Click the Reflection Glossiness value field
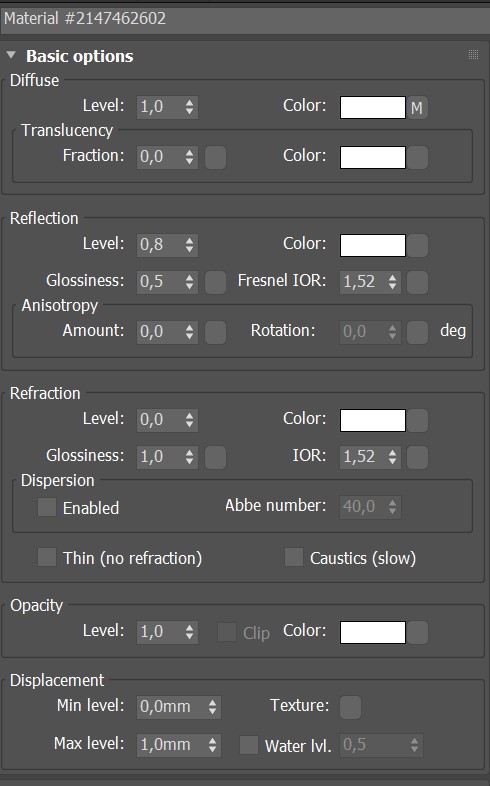 [160, 282]
